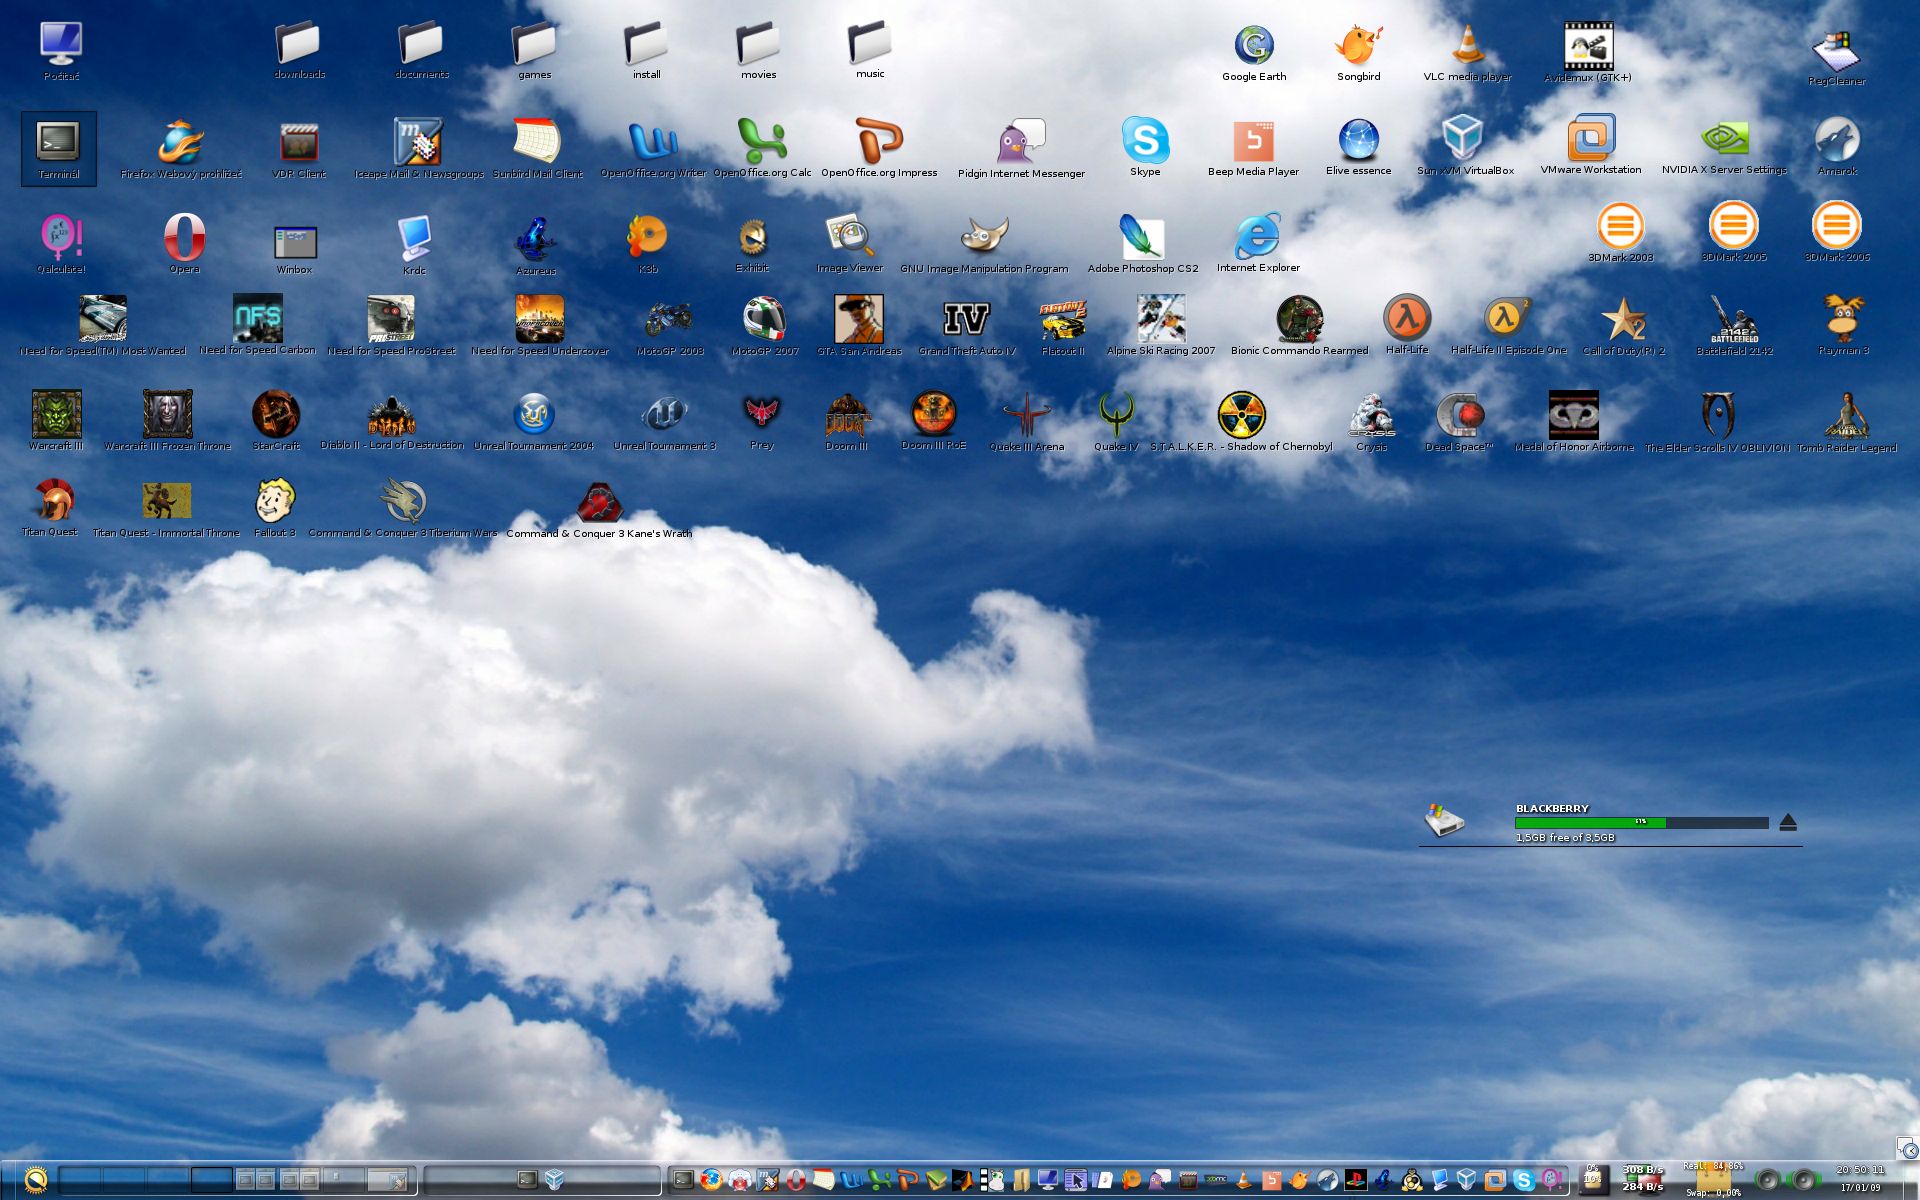The height and width of the screenshot is (1200, 1920).
Task: Launch Command & Conquer 3 Kane's Wrath
Action: tap(599, 508)
